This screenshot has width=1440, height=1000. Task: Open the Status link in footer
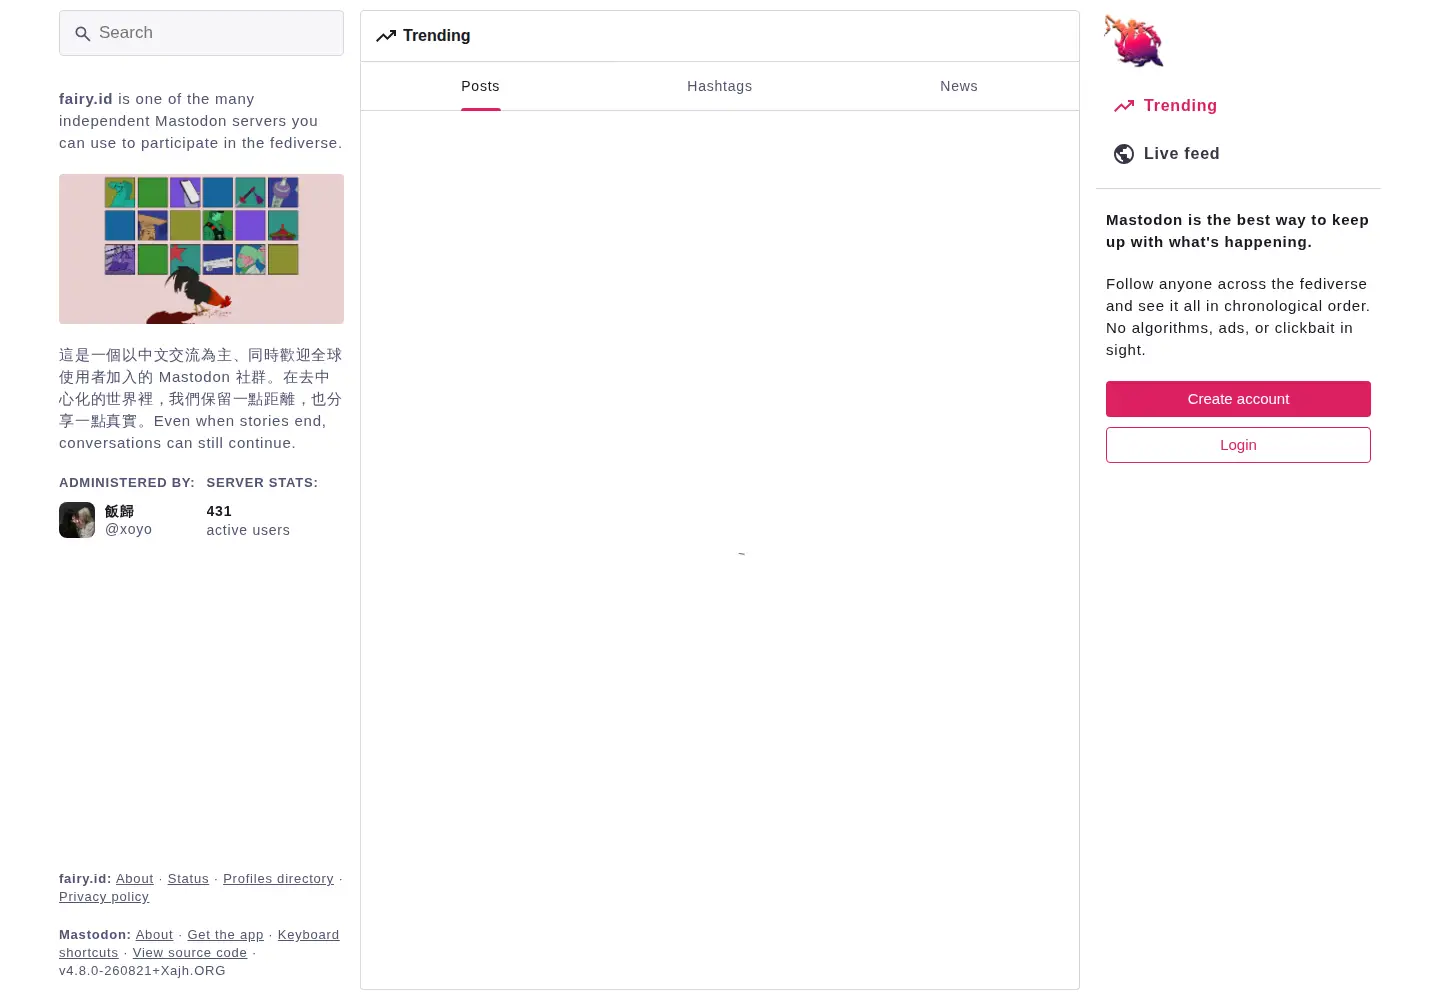(188, 879)
